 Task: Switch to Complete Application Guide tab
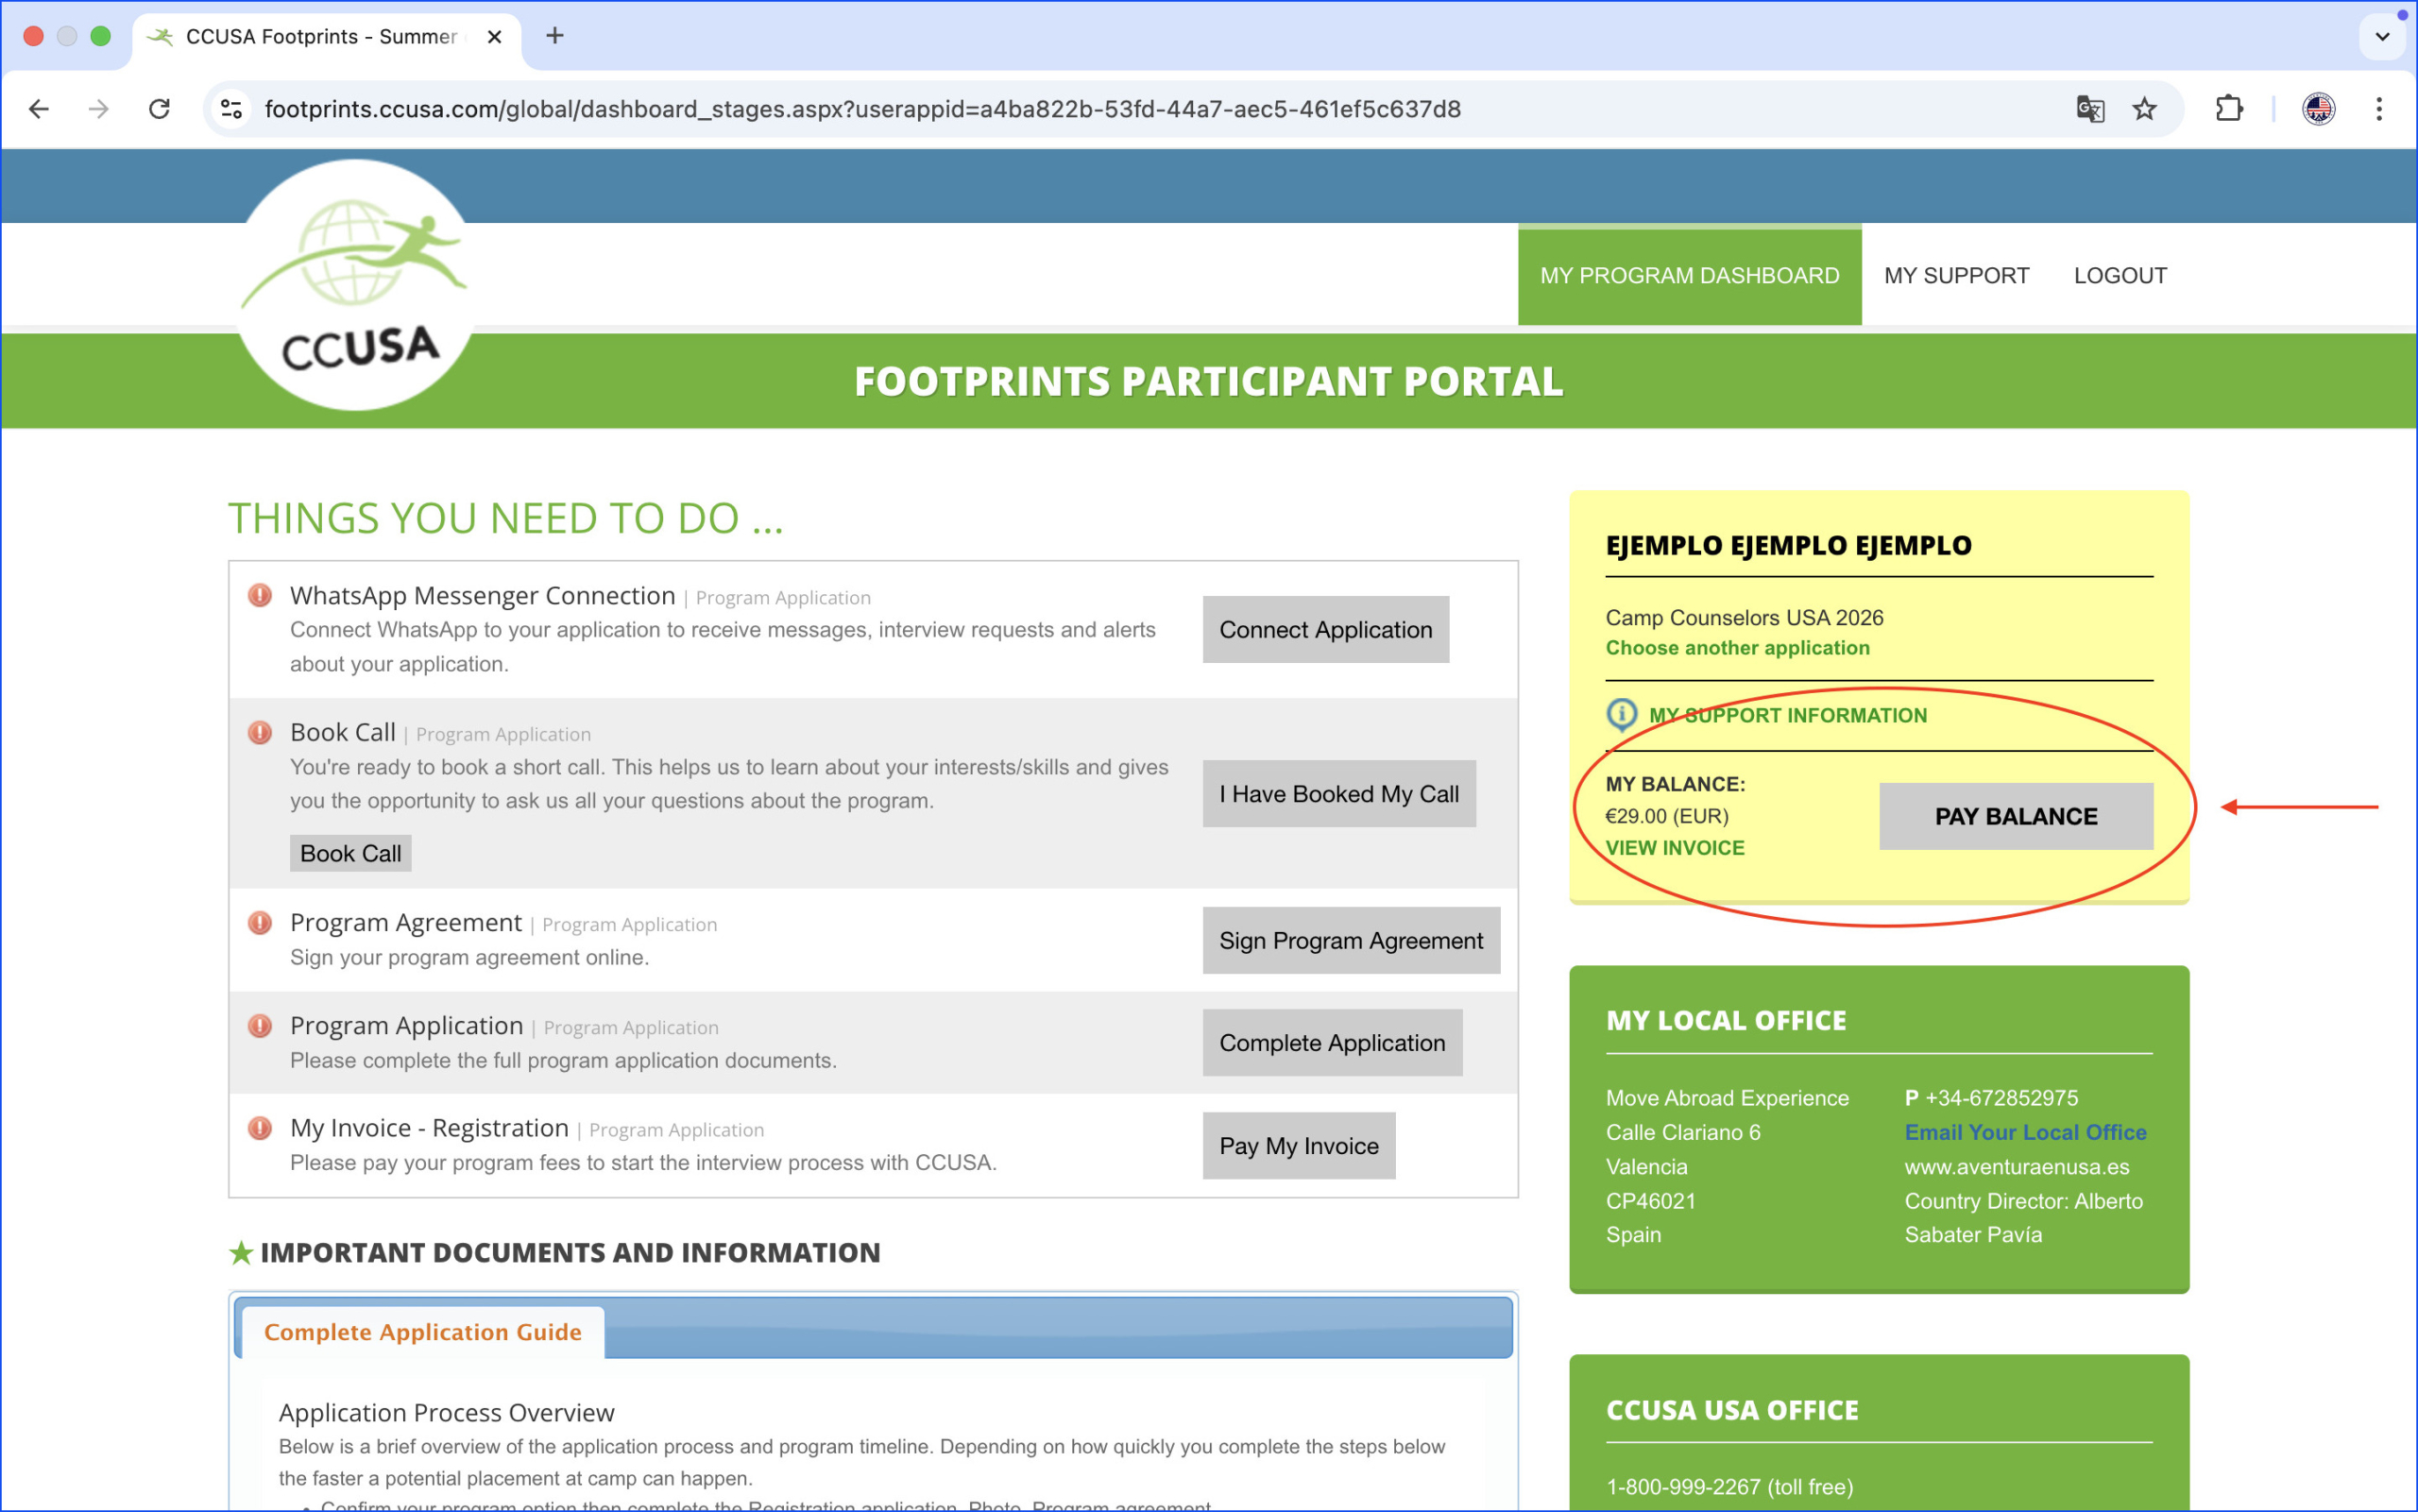422,1332
